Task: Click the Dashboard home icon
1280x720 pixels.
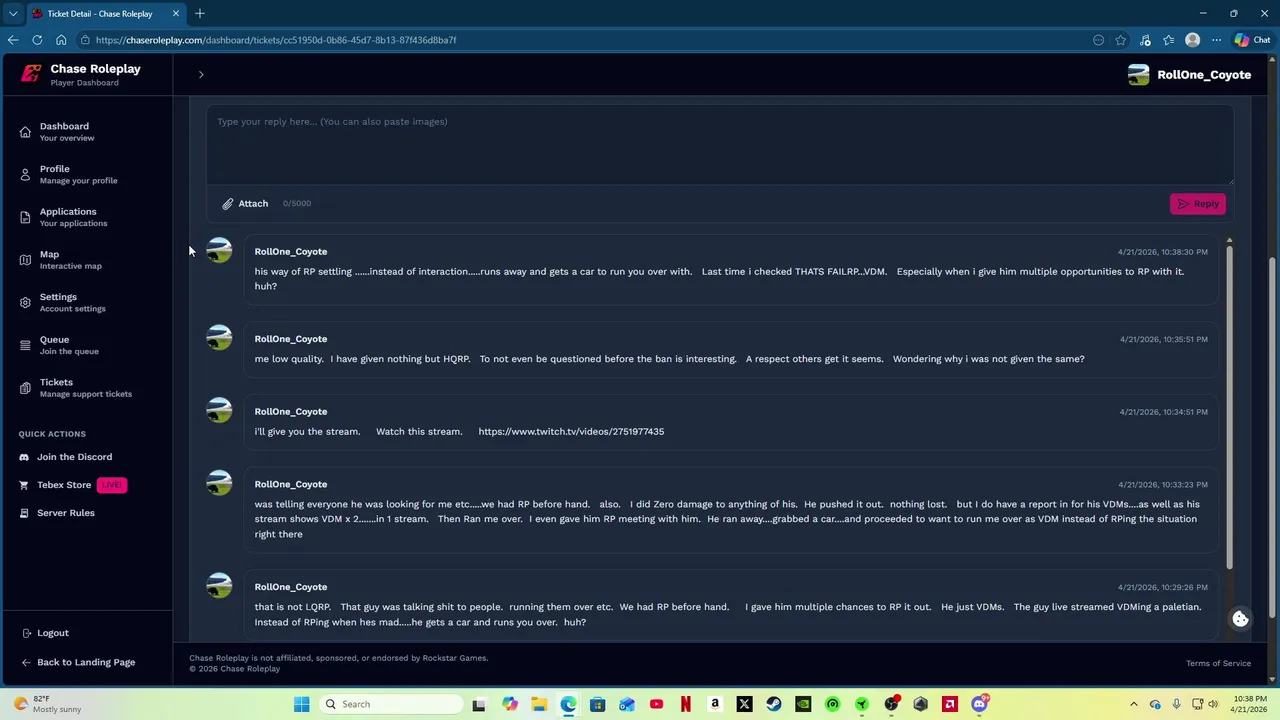Action: tap(25, 132)
